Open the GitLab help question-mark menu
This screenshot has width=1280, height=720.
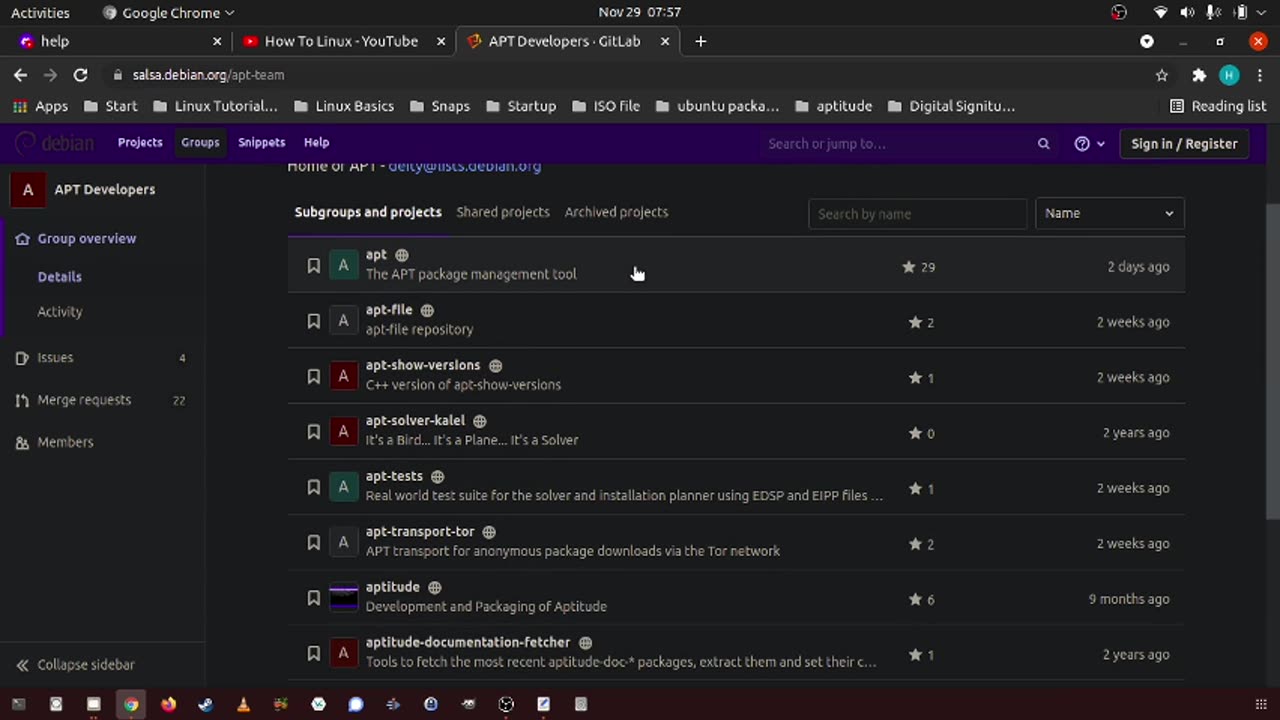1089,144
